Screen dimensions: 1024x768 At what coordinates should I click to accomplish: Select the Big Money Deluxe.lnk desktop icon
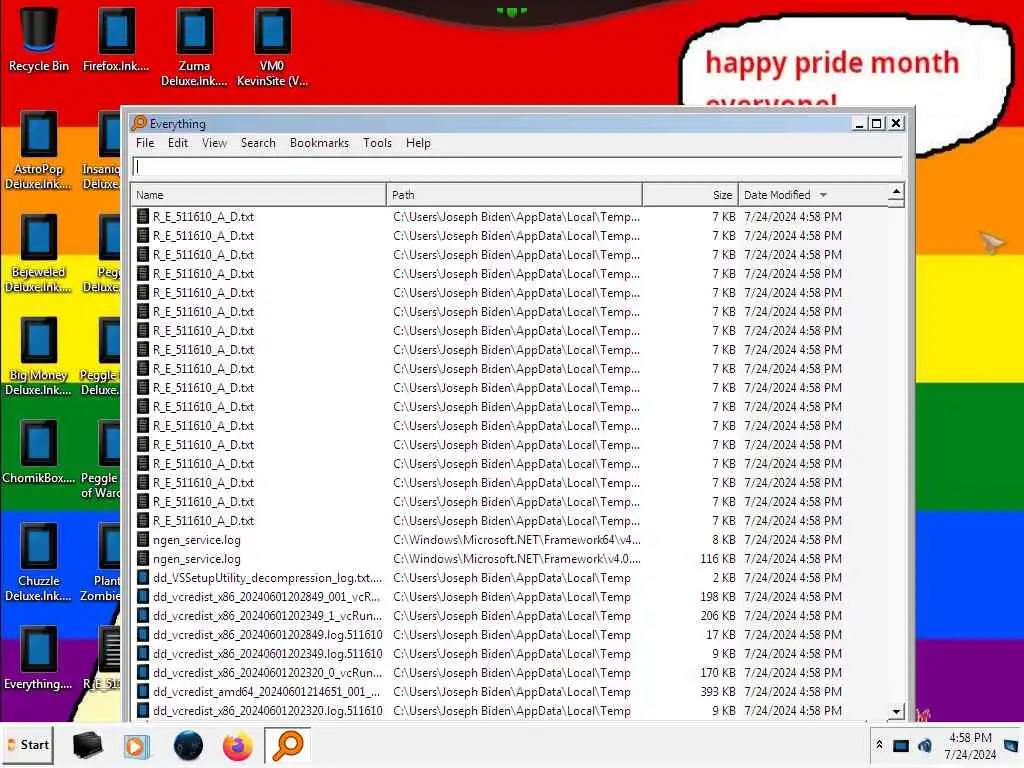pyautogui.click(x=39, y=357)
